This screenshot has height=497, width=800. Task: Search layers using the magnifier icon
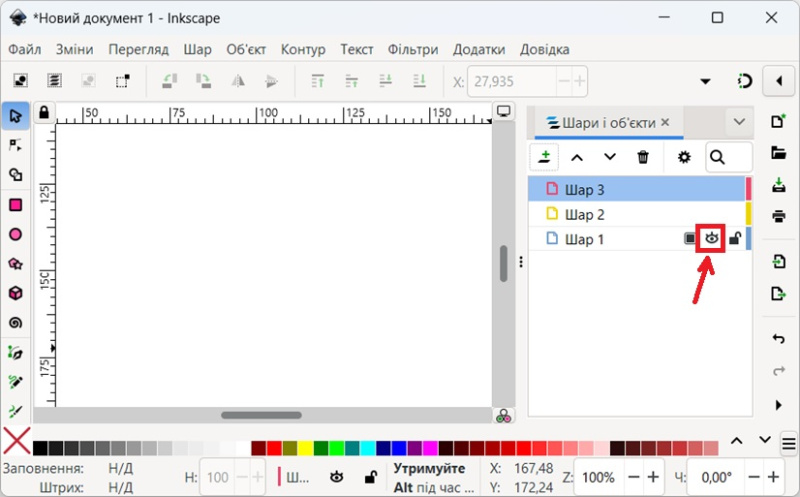click(718, 157)
